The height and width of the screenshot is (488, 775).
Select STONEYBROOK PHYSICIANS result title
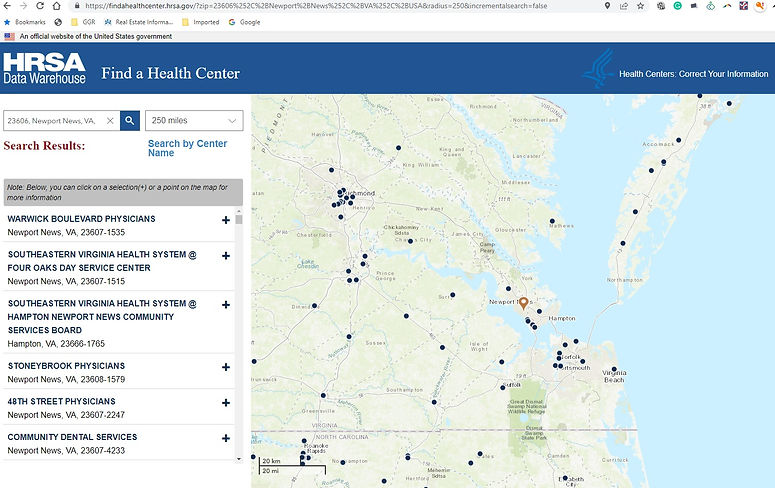66,366
